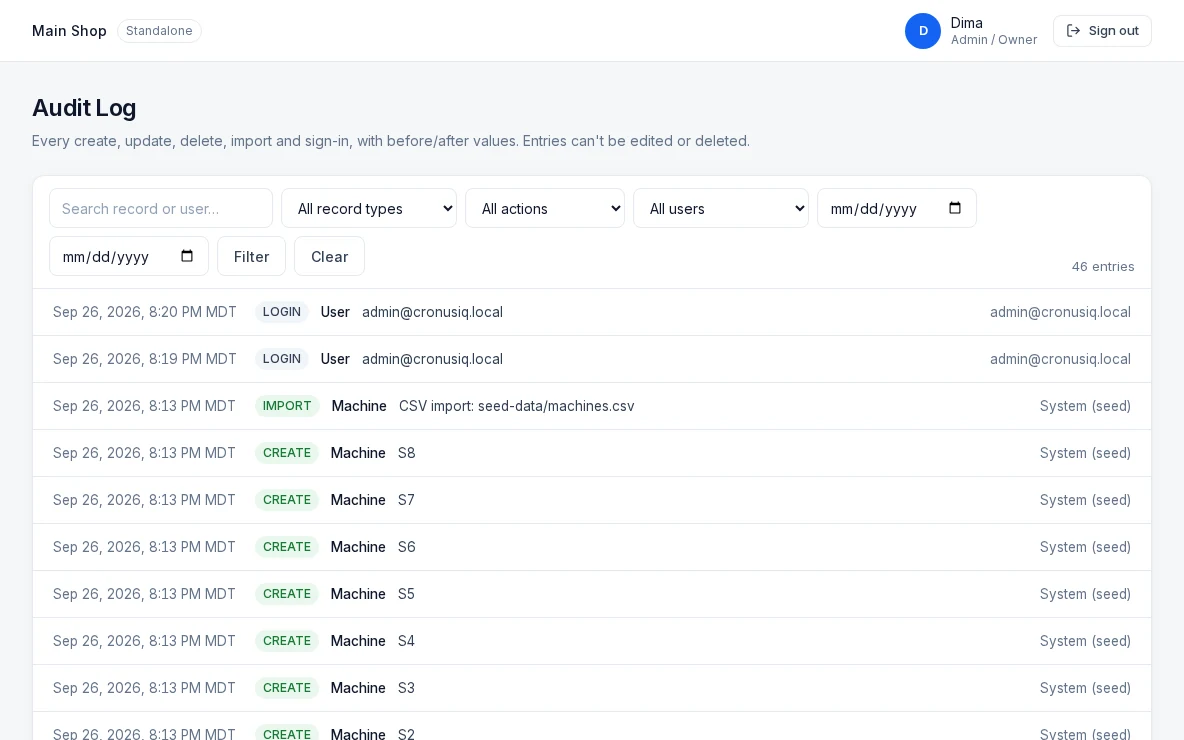The image size is (1184, 740).
Task: Click the Admin / Owner role label
Action: point(994,40)
